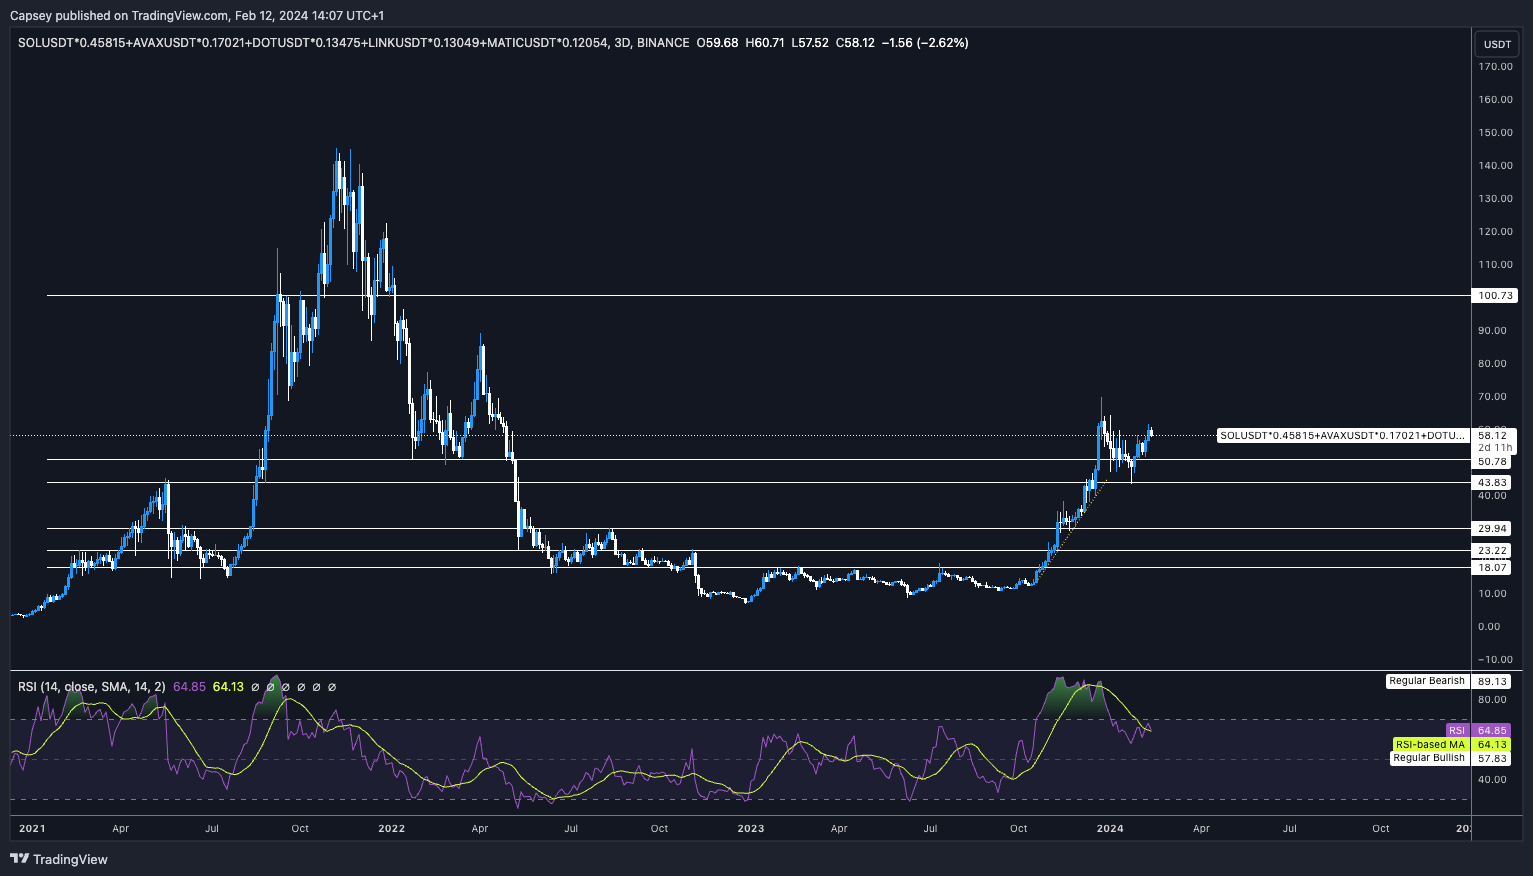
Task: Click the Capsey published on TradingView.com header
Action: coord(196,16)
